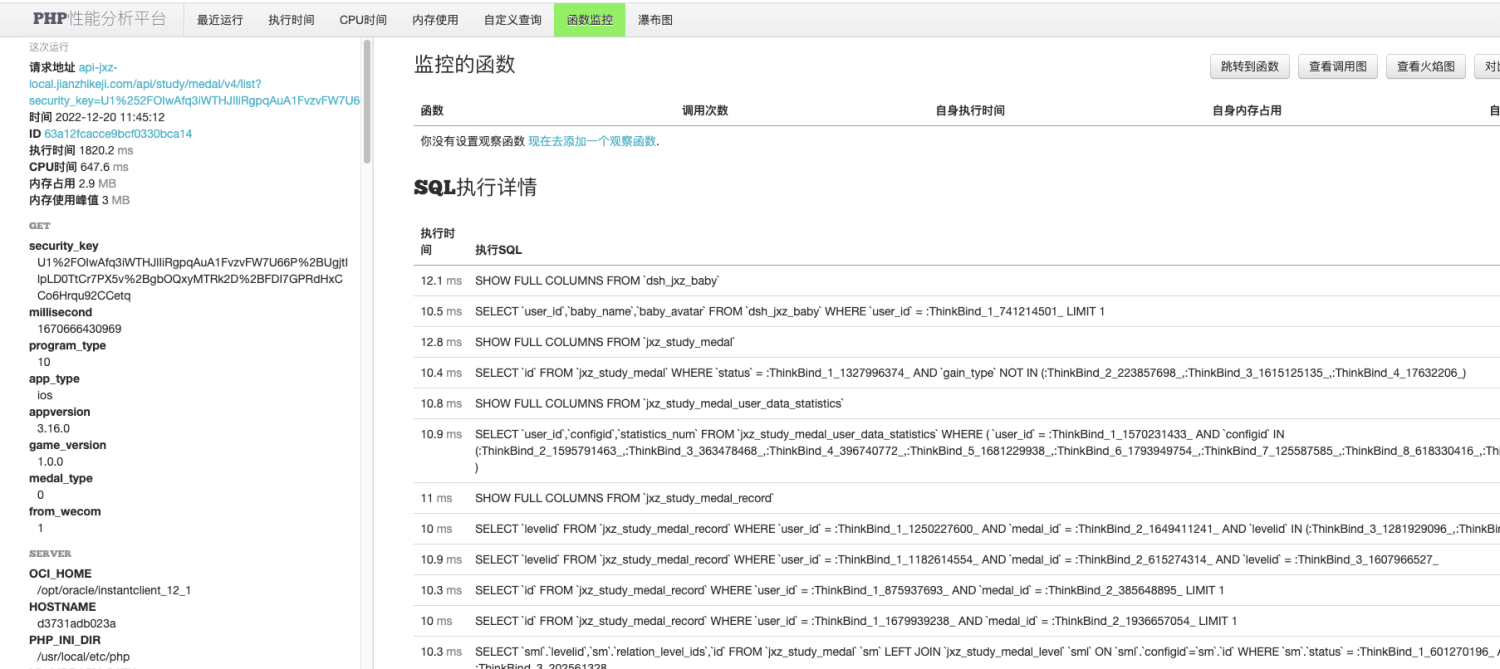Switch to the 执行时间 tab

(291, 20)
